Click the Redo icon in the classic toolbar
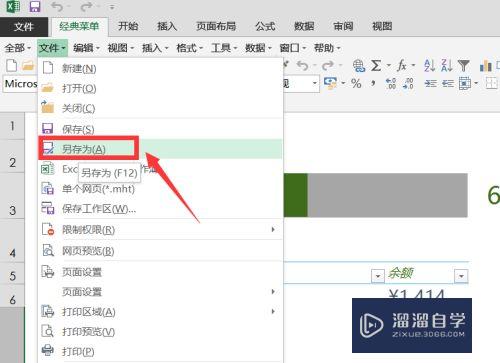This screenshot has height=363, width=500. 328,66
